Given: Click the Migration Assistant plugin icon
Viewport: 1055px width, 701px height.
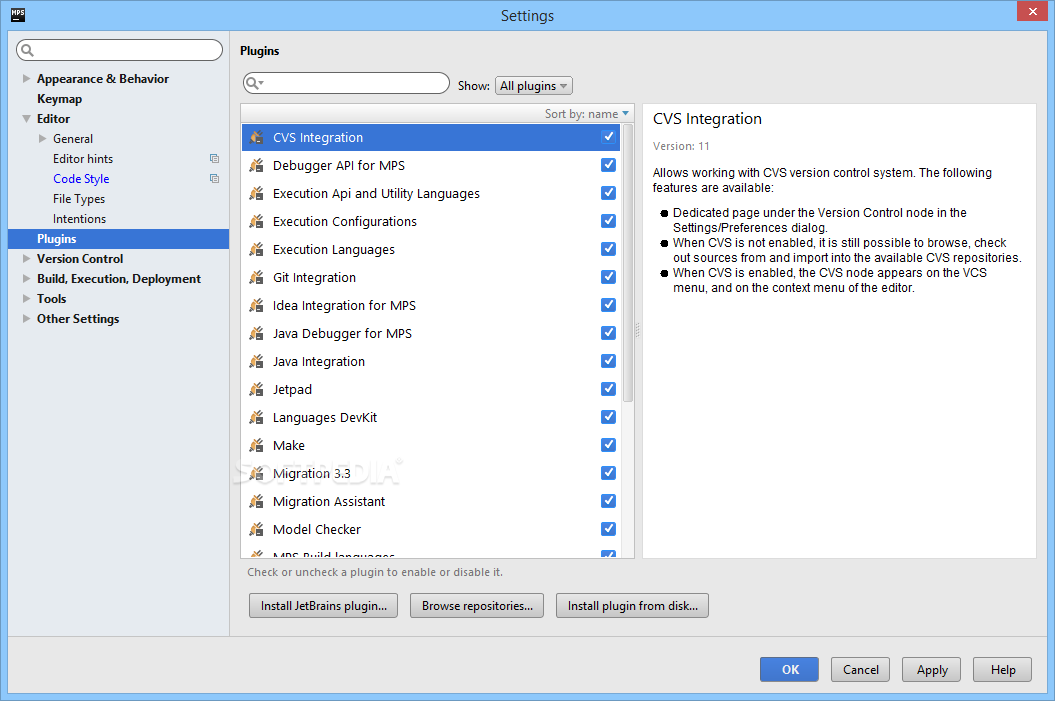Looking at the screenshot, I should (x=256, y=502).
